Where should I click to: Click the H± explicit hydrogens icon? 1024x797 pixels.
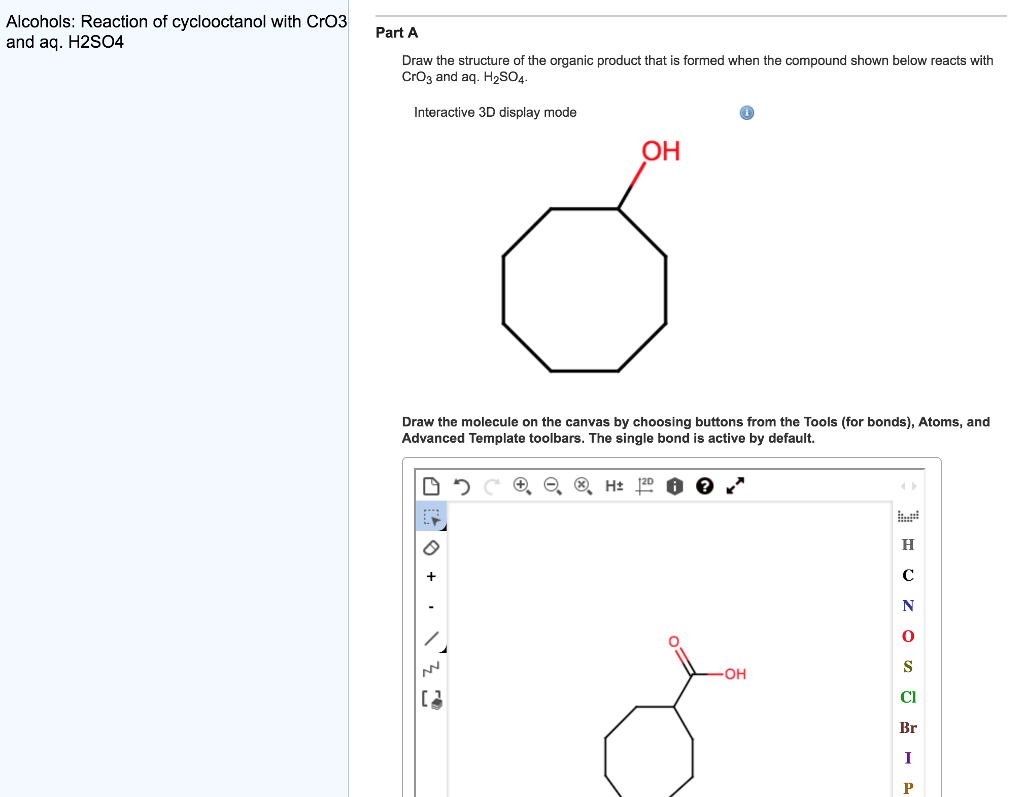tap(613, 486)
